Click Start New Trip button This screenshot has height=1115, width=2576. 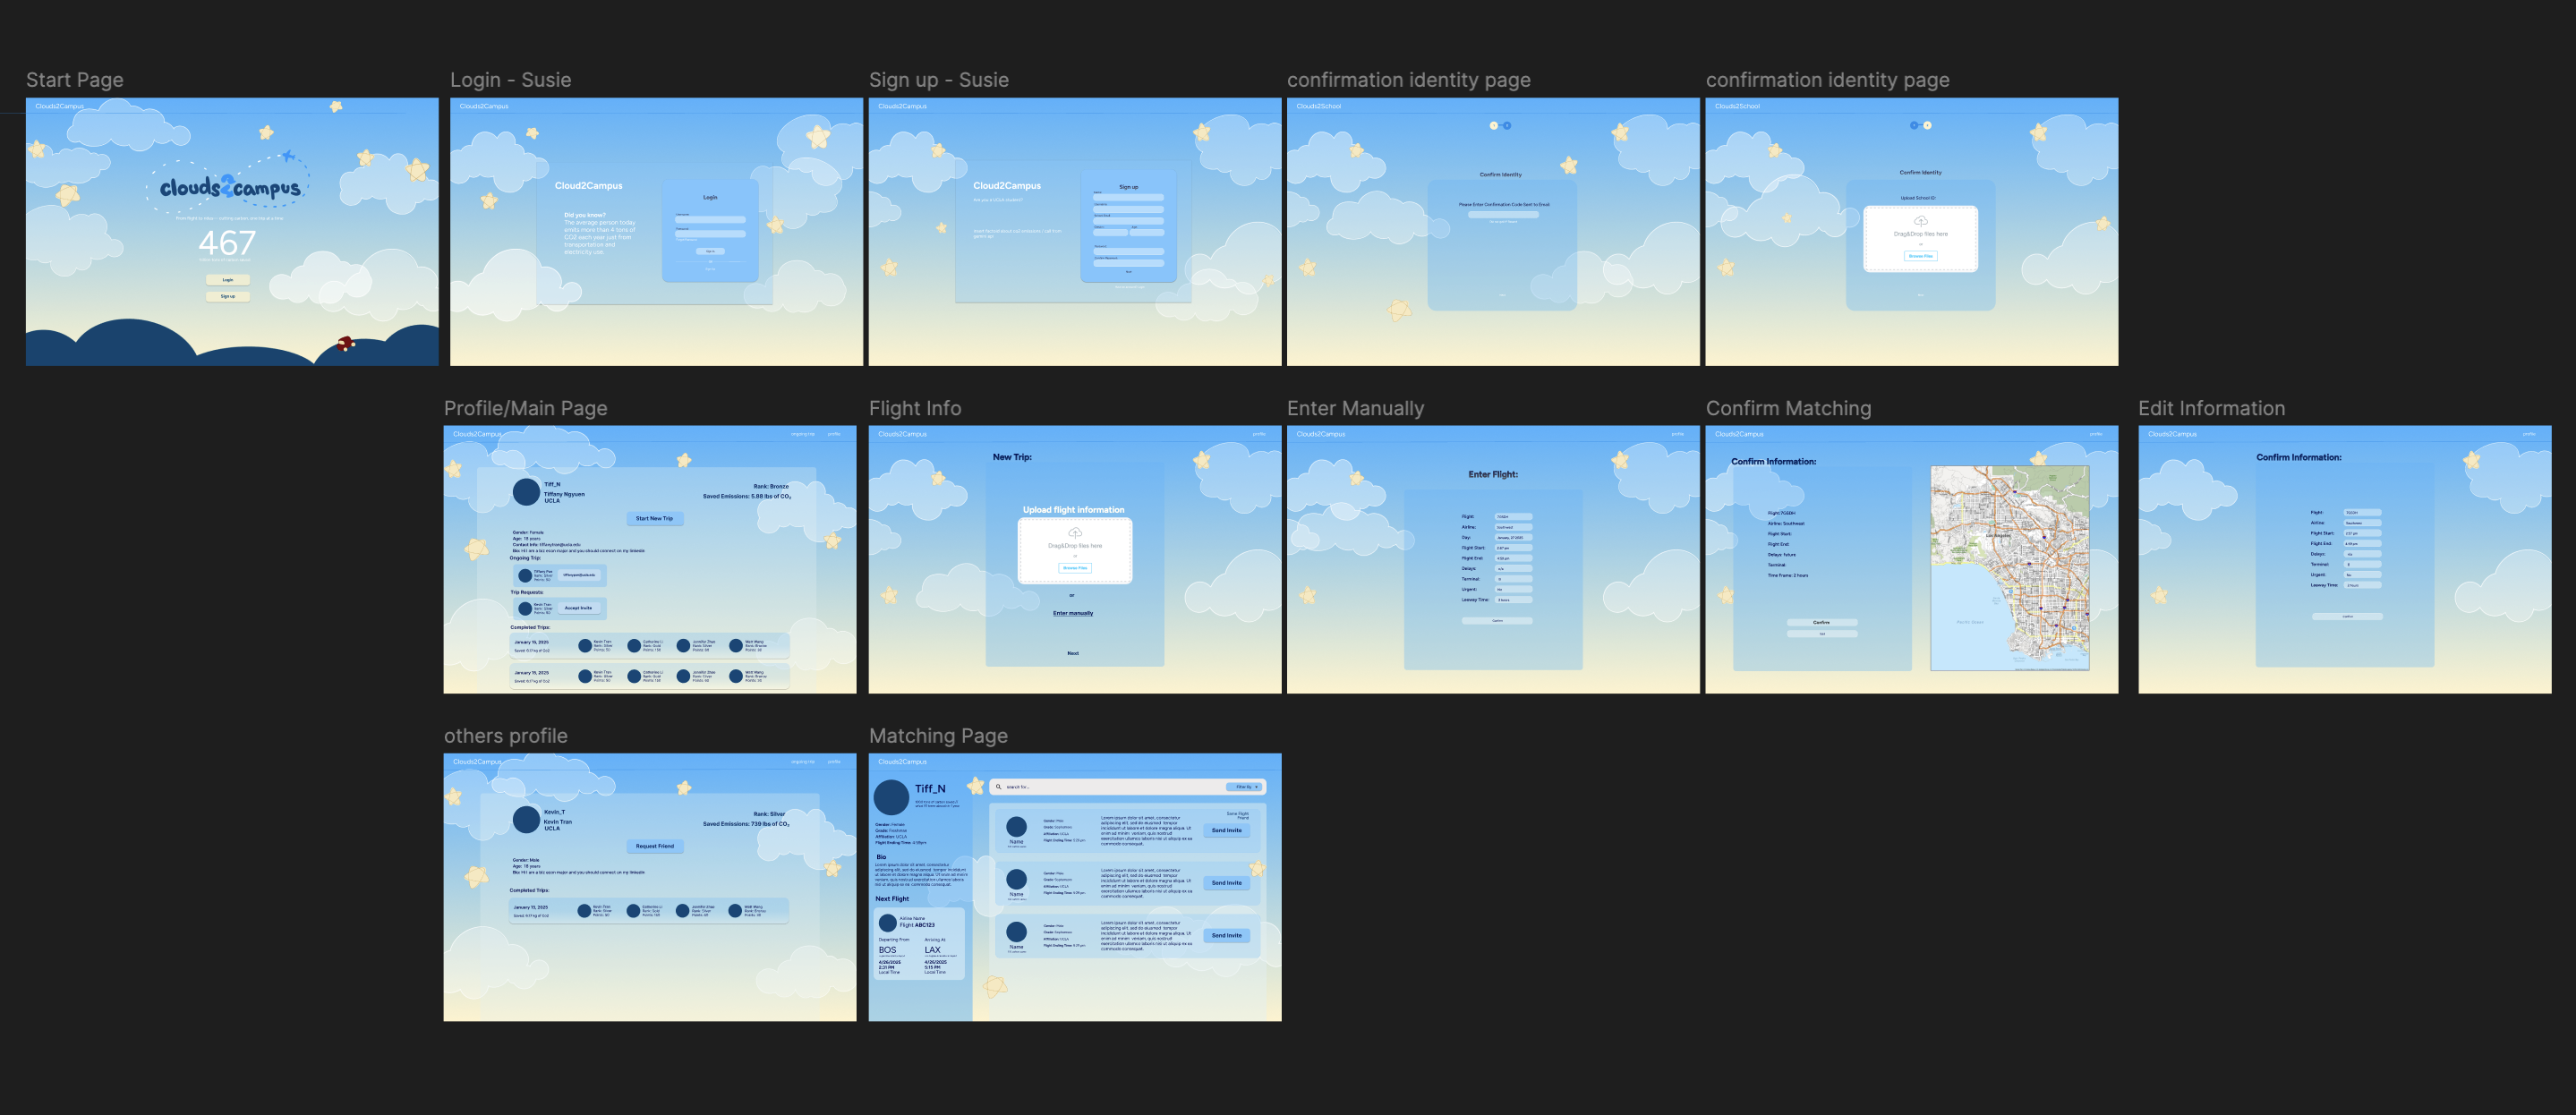[655, 518]
